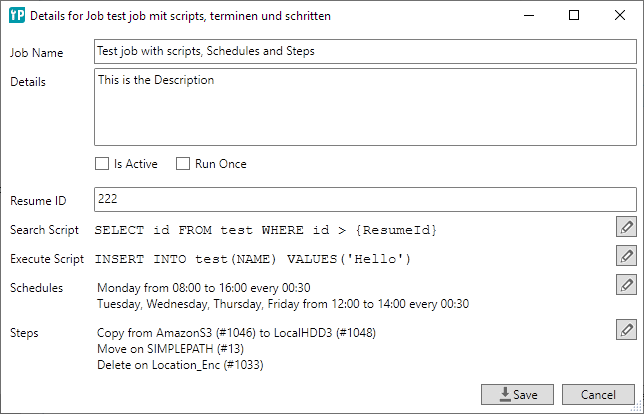644x414 pixels.
Task: Enable the Is Active checkbox
Action: (101, 164)
